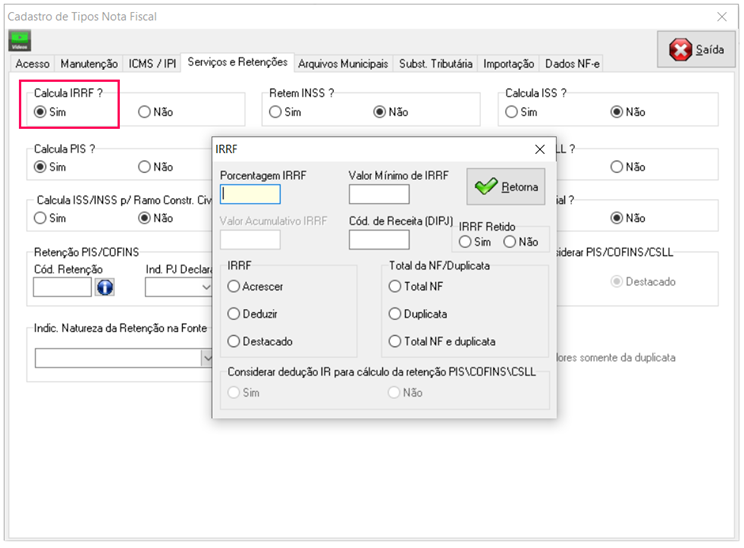Screen dimensions: 744x548
Task: Choose Total NF e duplicata option
Action: coord(395,341)
